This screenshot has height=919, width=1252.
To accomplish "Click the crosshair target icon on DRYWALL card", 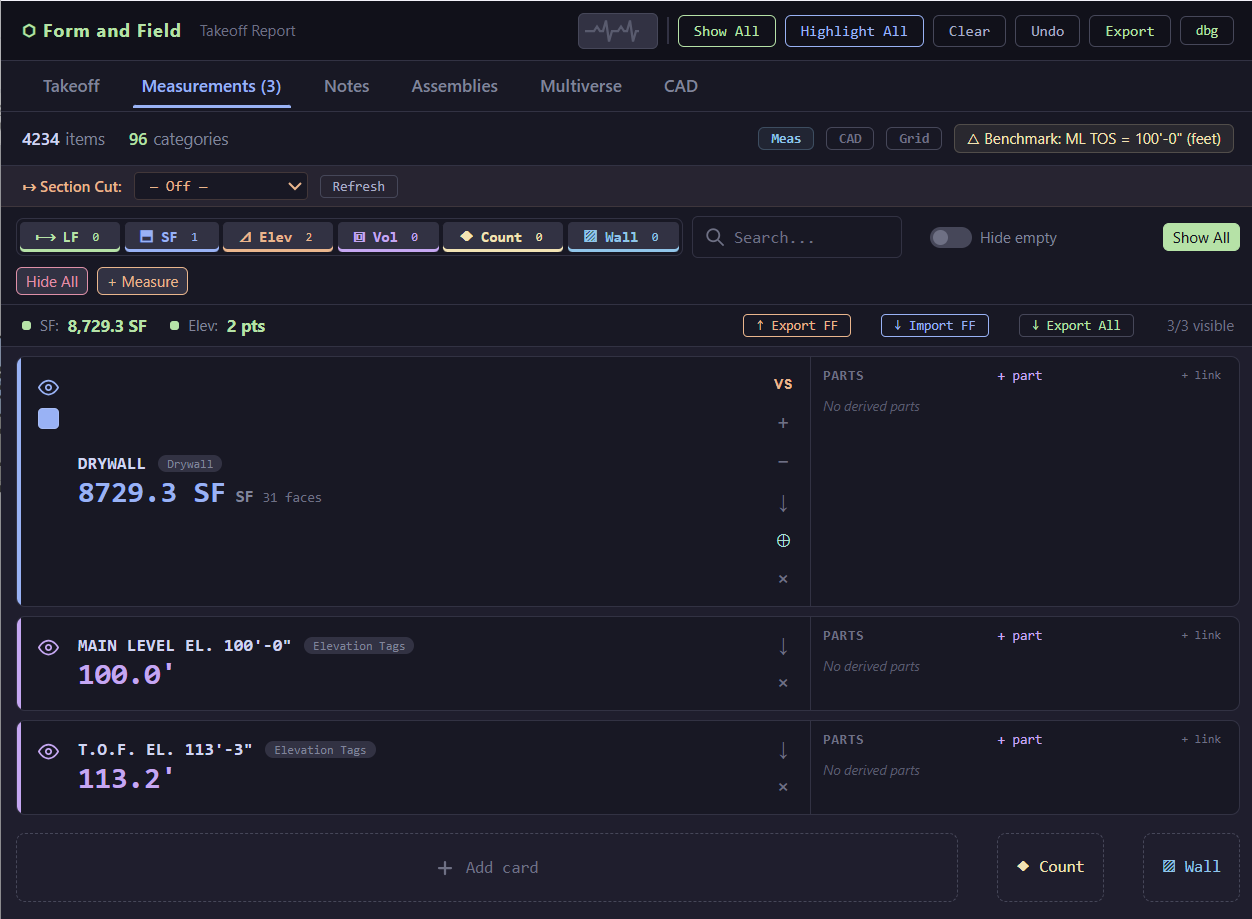I will [783, 541].
